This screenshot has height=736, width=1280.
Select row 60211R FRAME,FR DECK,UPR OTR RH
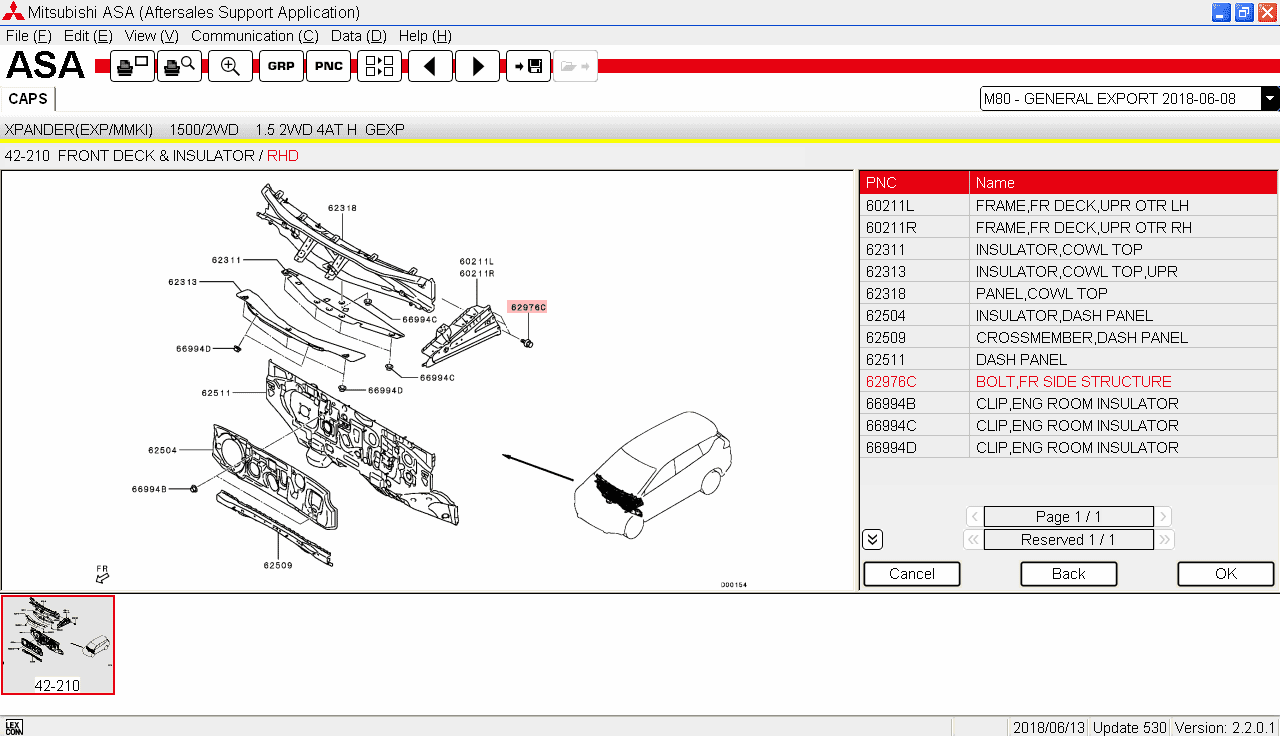coord(1068,227)
